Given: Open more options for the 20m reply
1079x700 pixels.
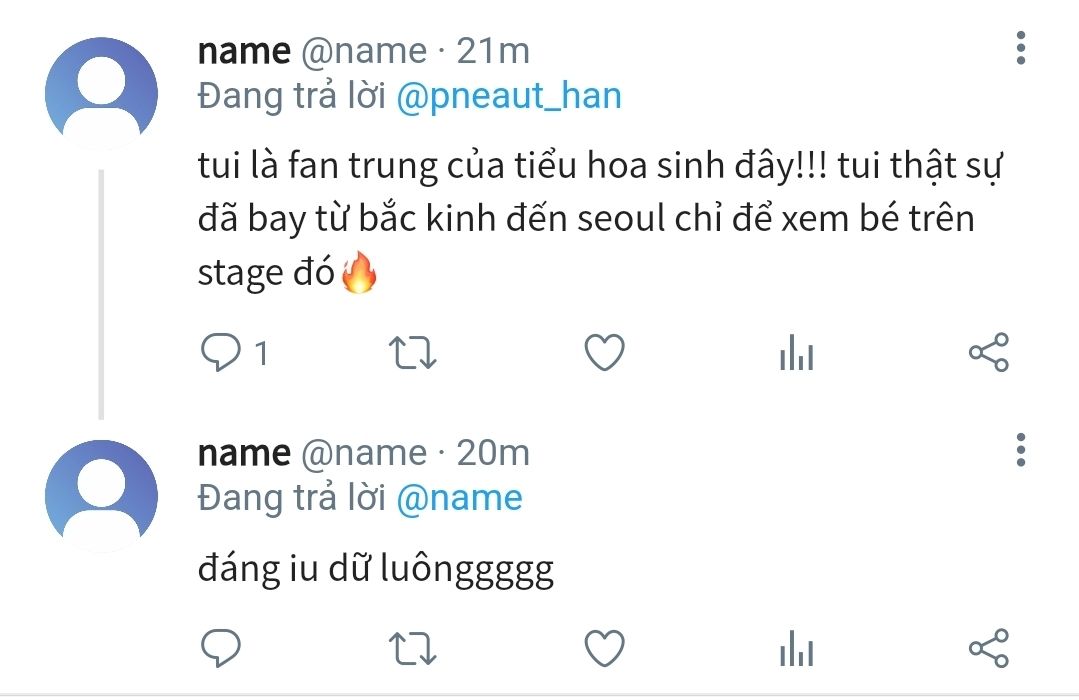Looking at the screenshot, I should click(1020, 451).
